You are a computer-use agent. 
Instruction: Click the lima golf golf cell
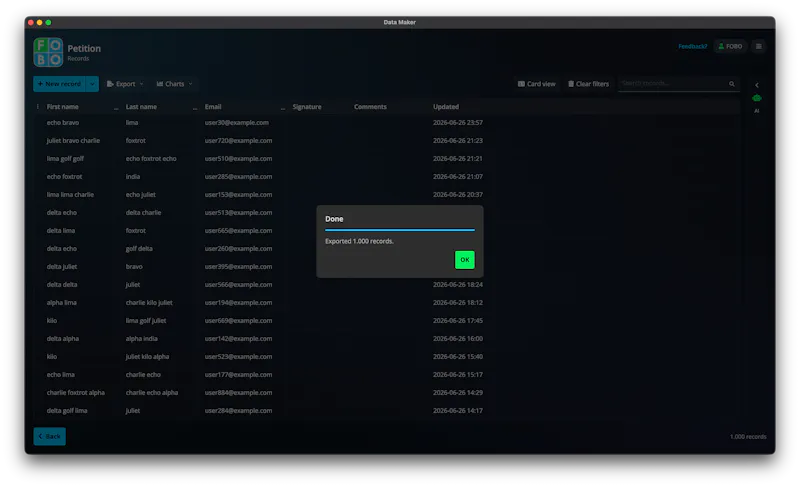[65, 159]
